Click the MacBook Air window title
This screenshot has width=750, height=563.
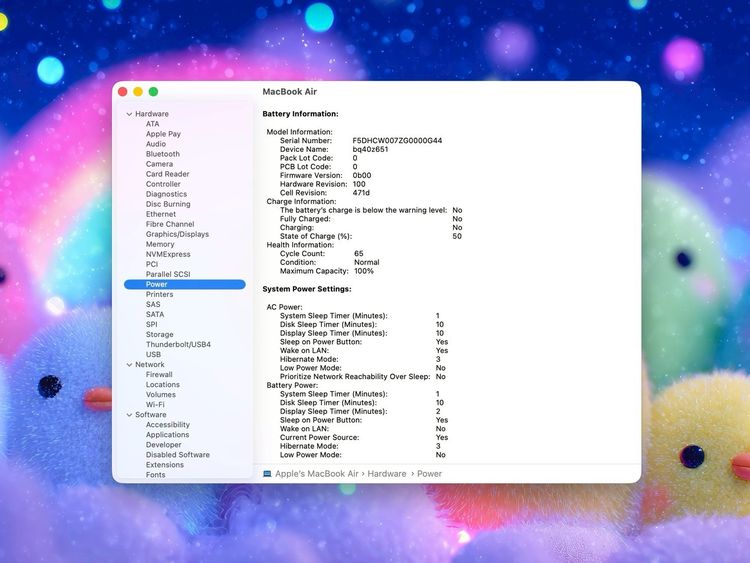pos(290,92)
